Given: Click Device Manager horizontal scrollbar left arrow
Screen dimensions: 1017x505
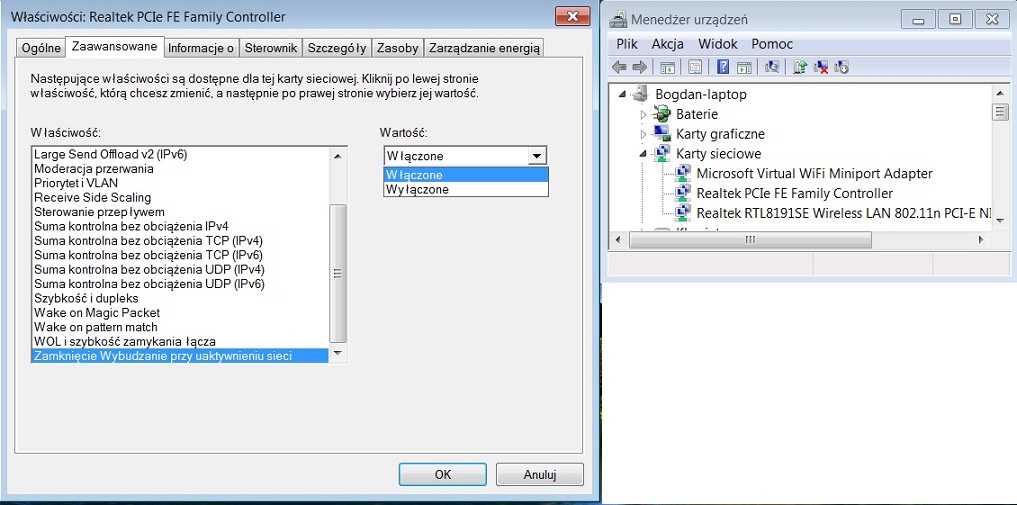Looking at the screenshot, I should (x=617, y=240).
